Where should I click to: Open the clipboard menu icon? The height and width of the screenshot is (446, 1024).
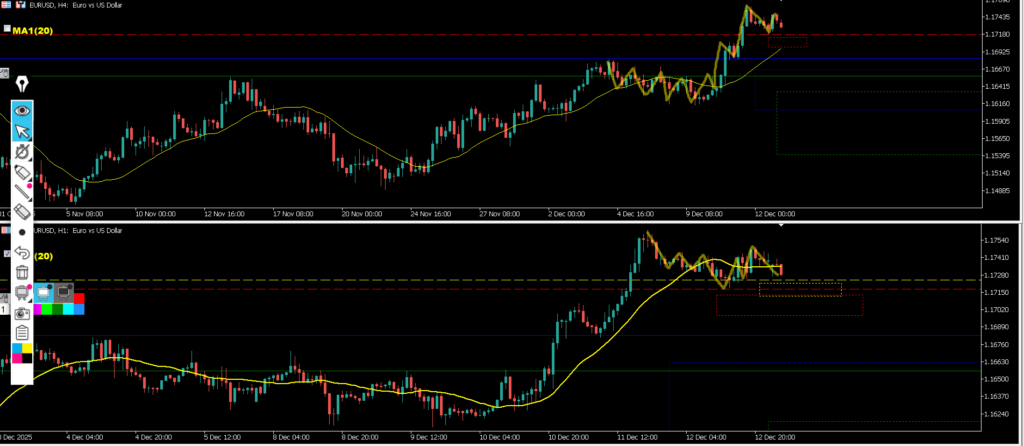pos(22,333)
